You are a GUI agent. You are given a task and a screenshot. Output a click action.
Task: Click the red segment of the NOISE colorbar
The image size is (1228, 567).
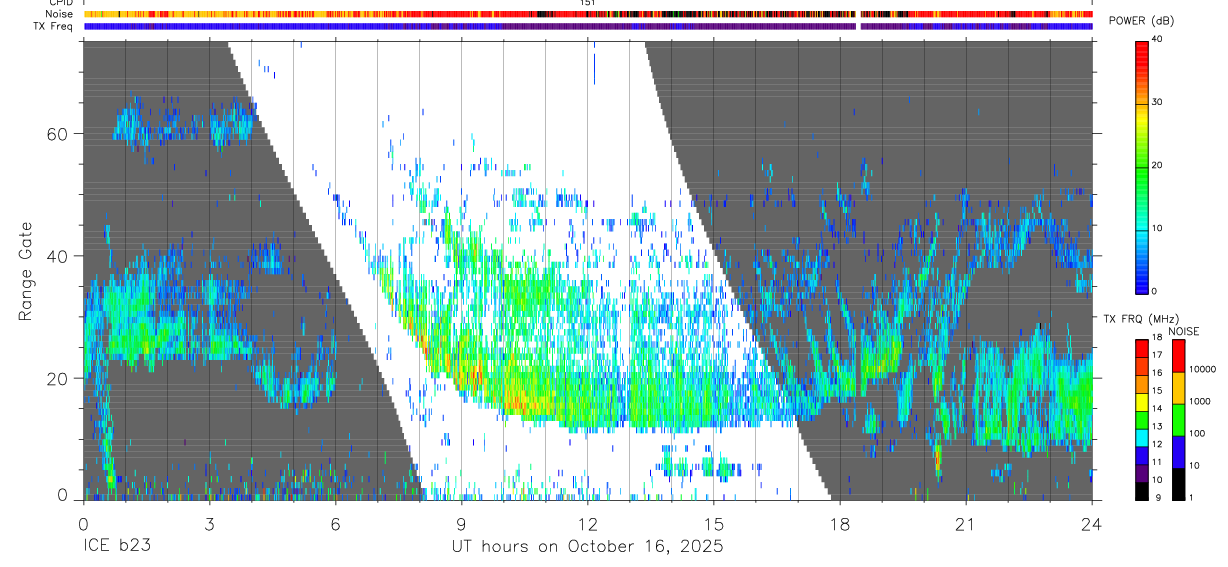pyautogui.click(x=1178, y=355)
